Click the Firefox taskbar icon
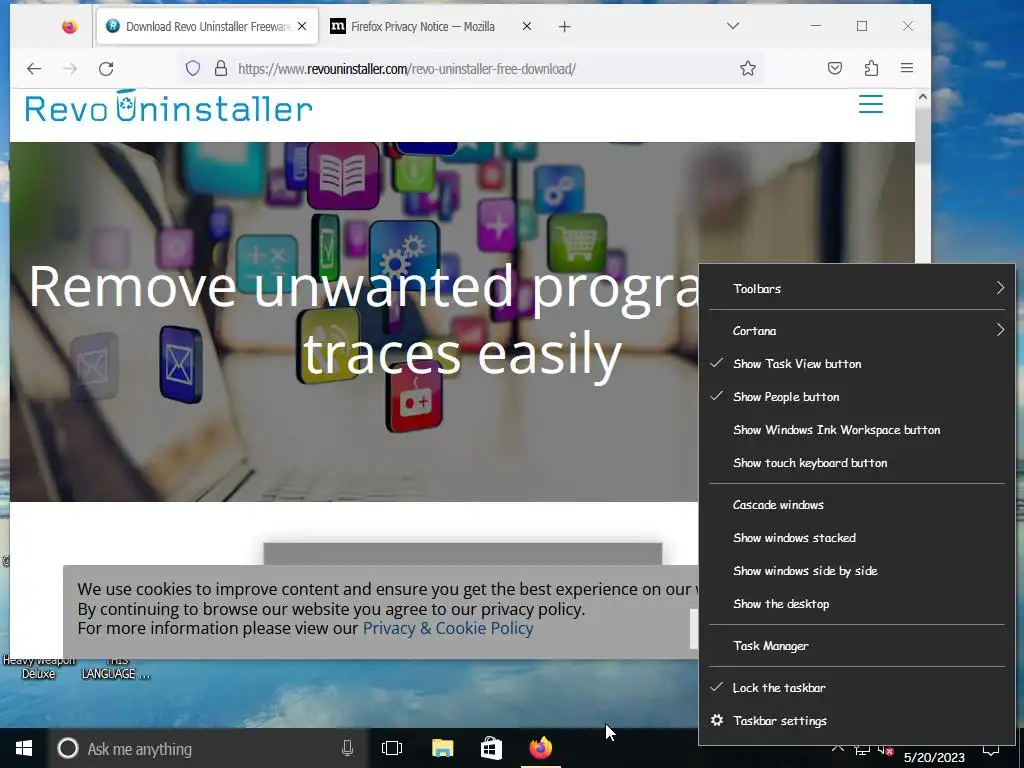1024x768 pixels. (541, 748)
